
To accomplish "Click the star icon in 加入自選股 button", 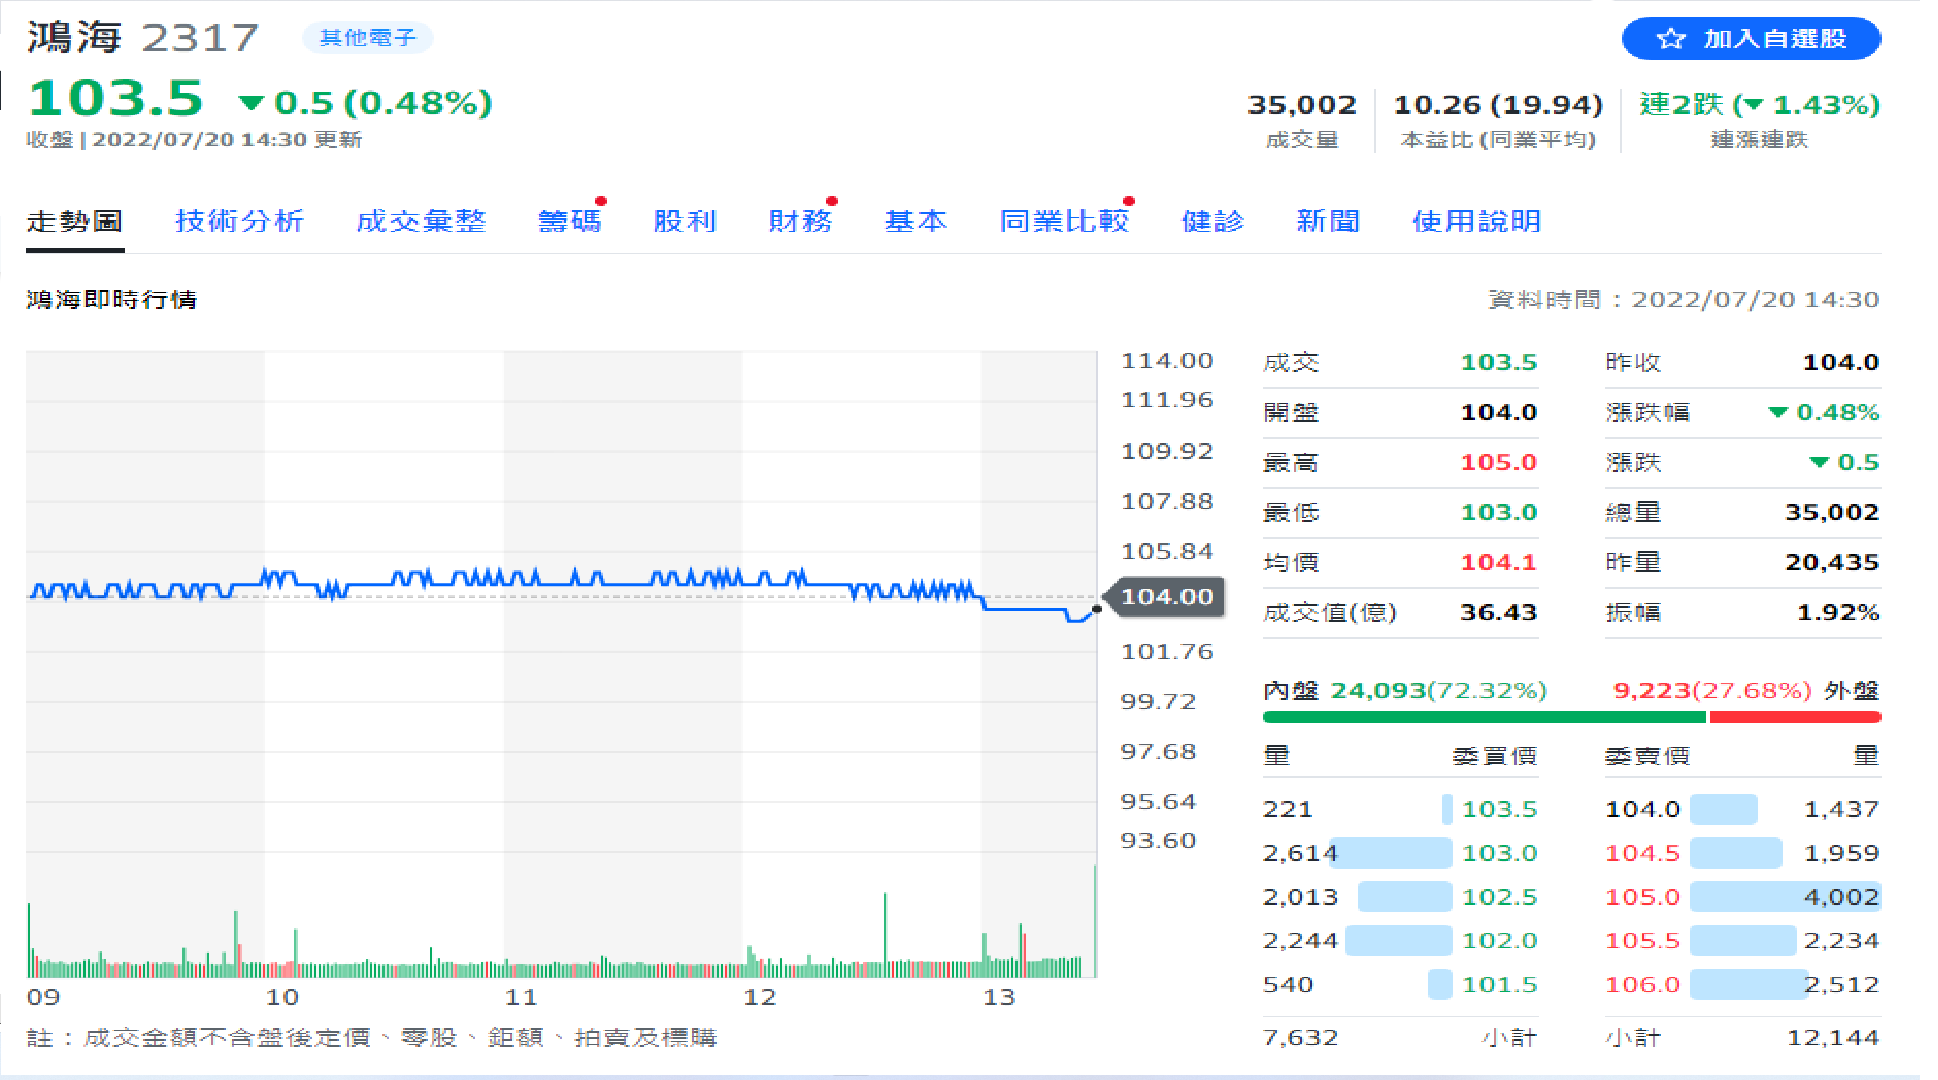I will pos(1670,39).
